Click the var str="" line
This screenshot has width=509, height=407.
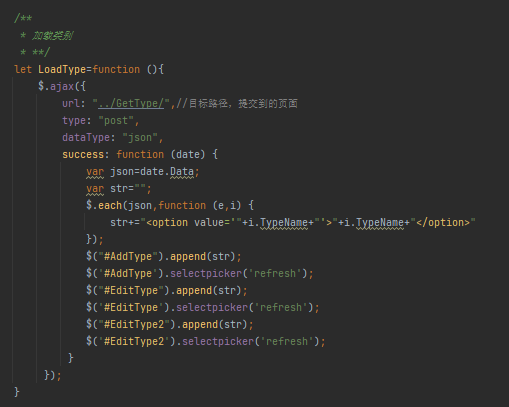[x=119, y=189]
